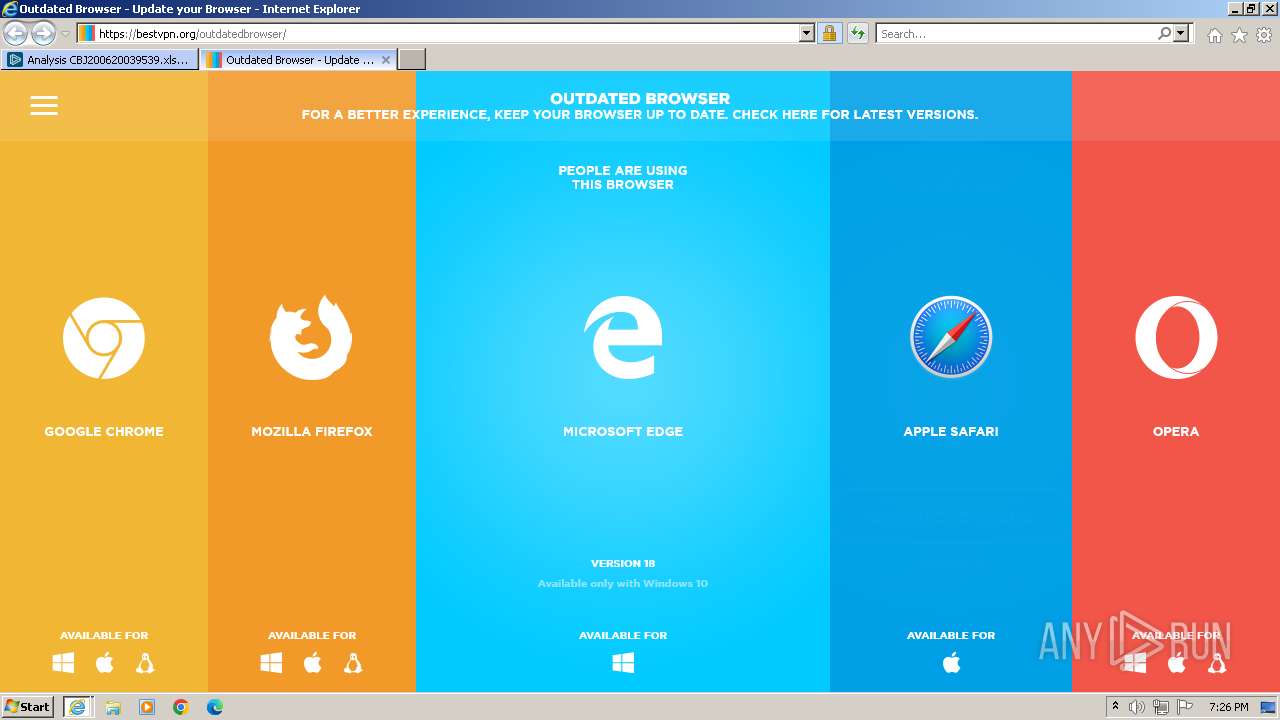1280x720 pixels.
Task: Click 'Available only with Windows 10' text
Action: click(x=623, y=583)
